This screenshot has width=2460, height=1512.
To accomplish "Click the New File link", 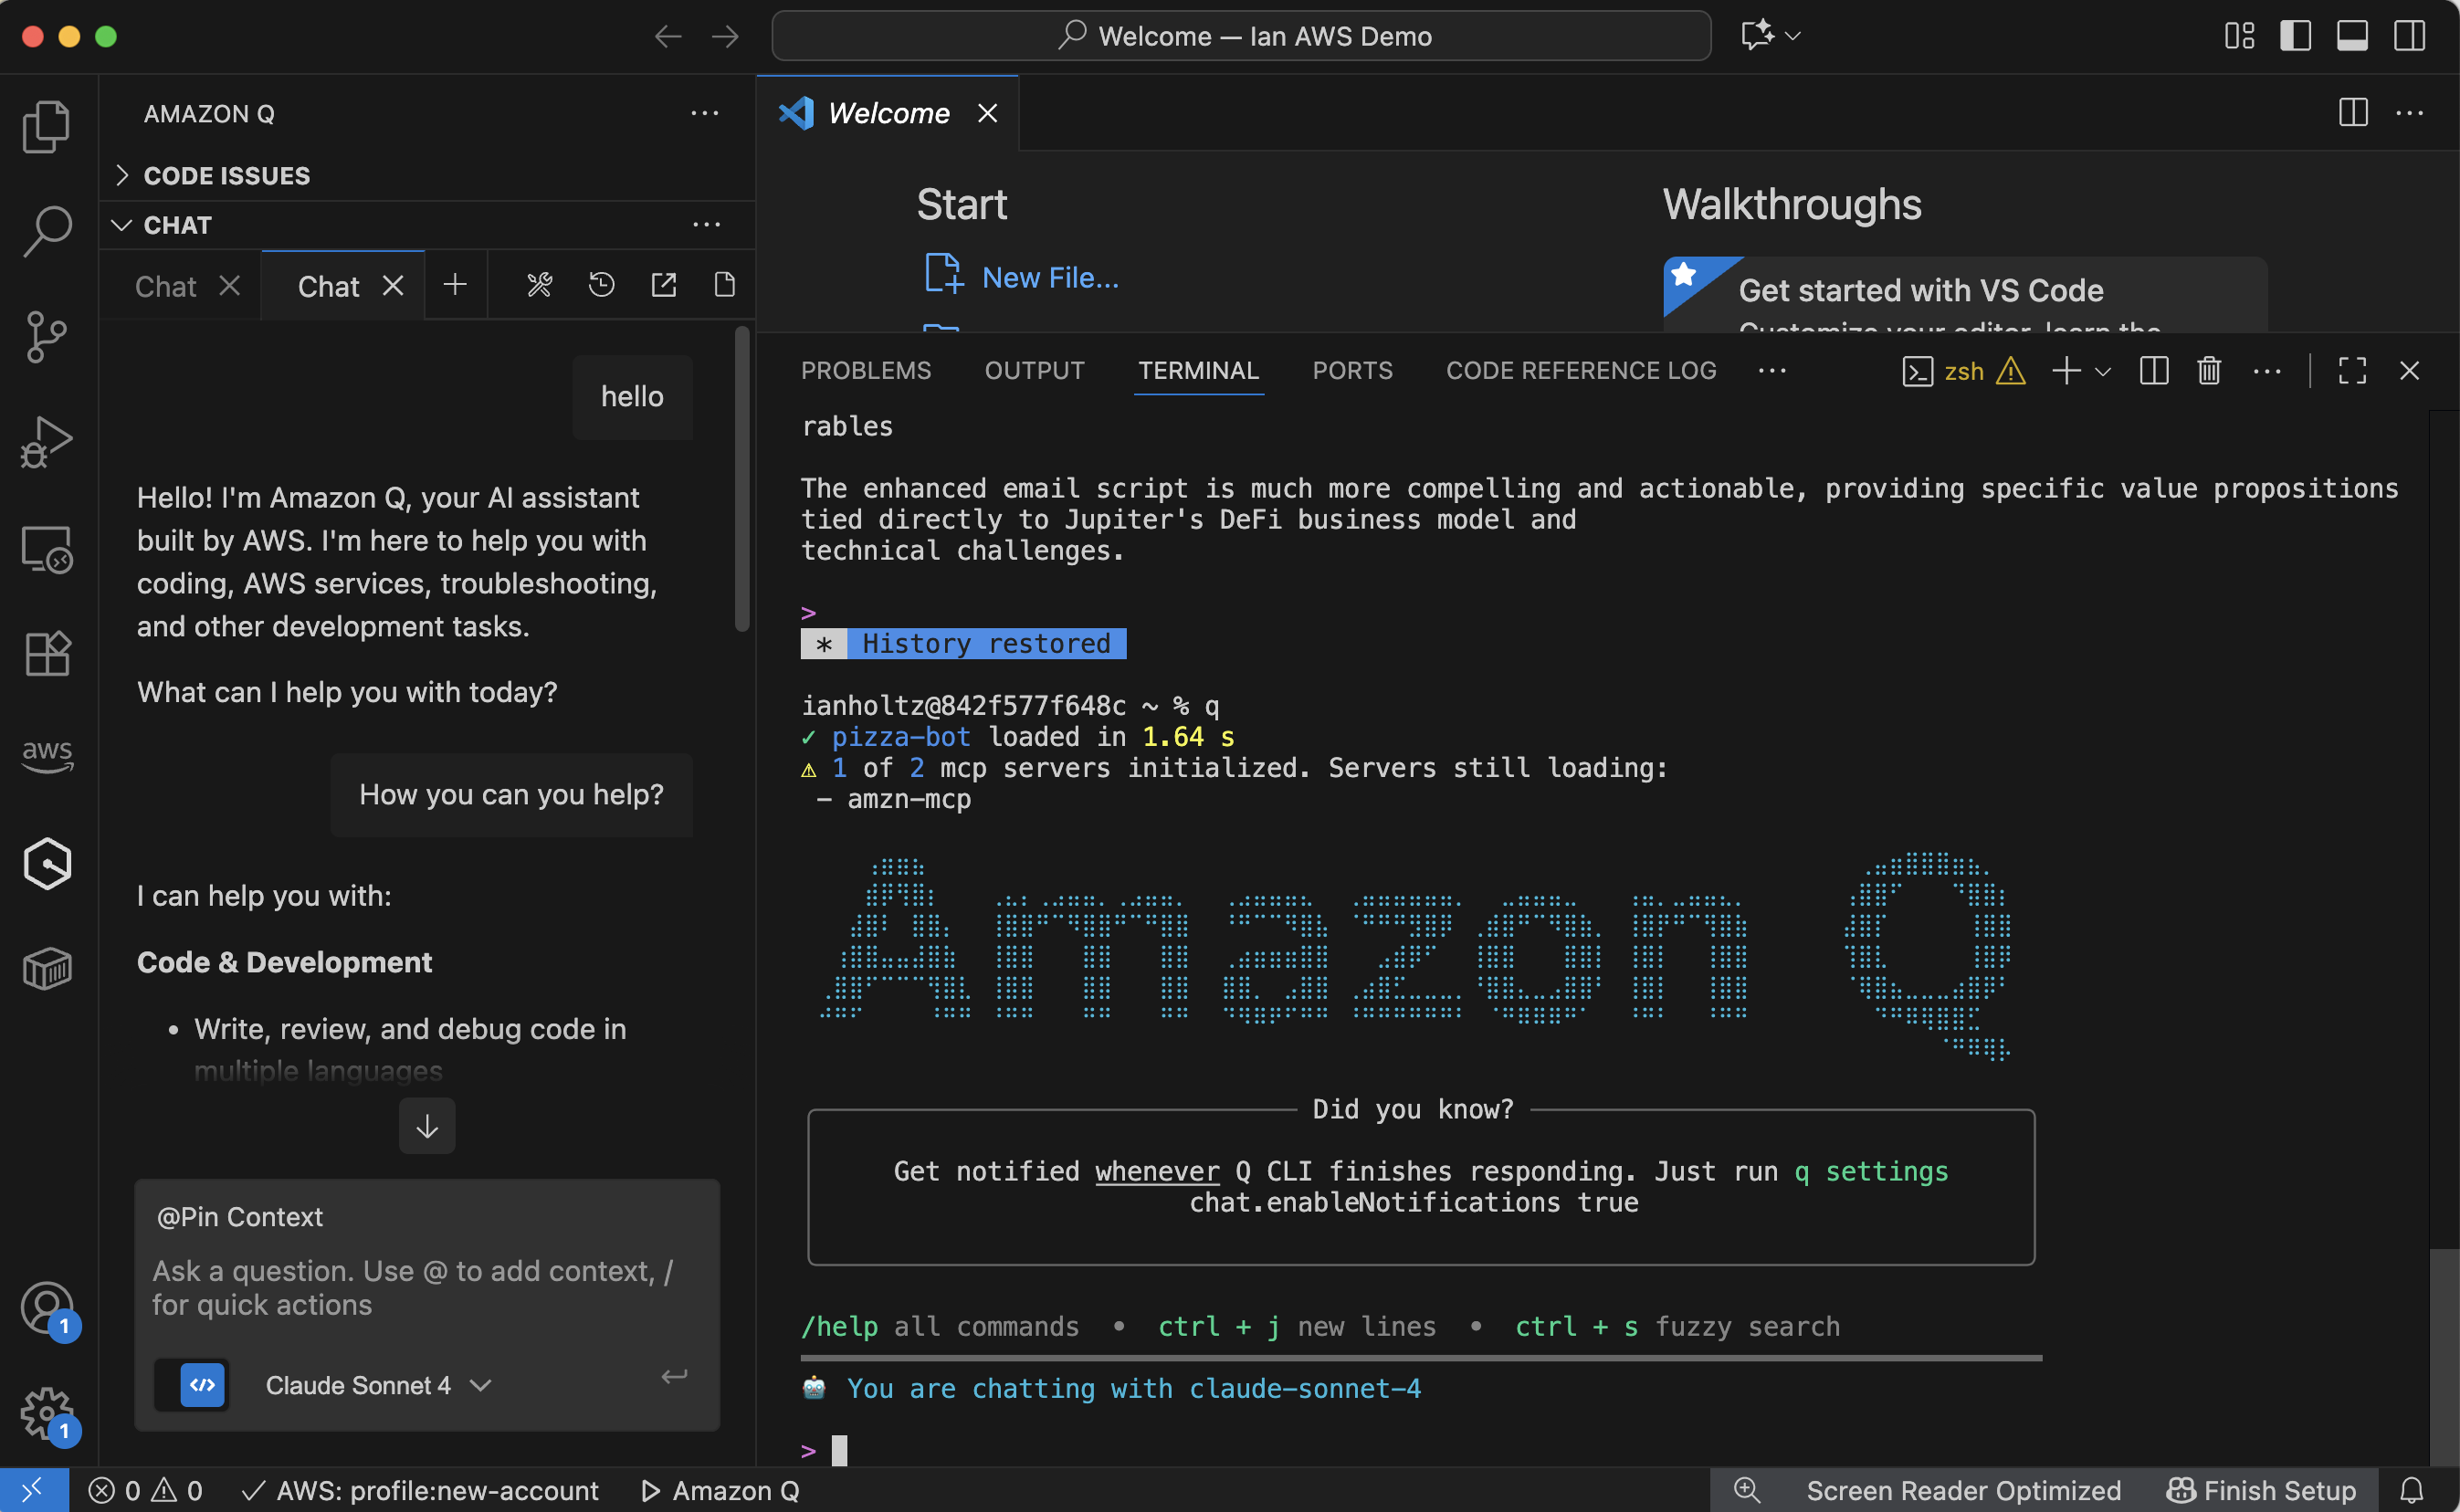I will click(1049, 278).
